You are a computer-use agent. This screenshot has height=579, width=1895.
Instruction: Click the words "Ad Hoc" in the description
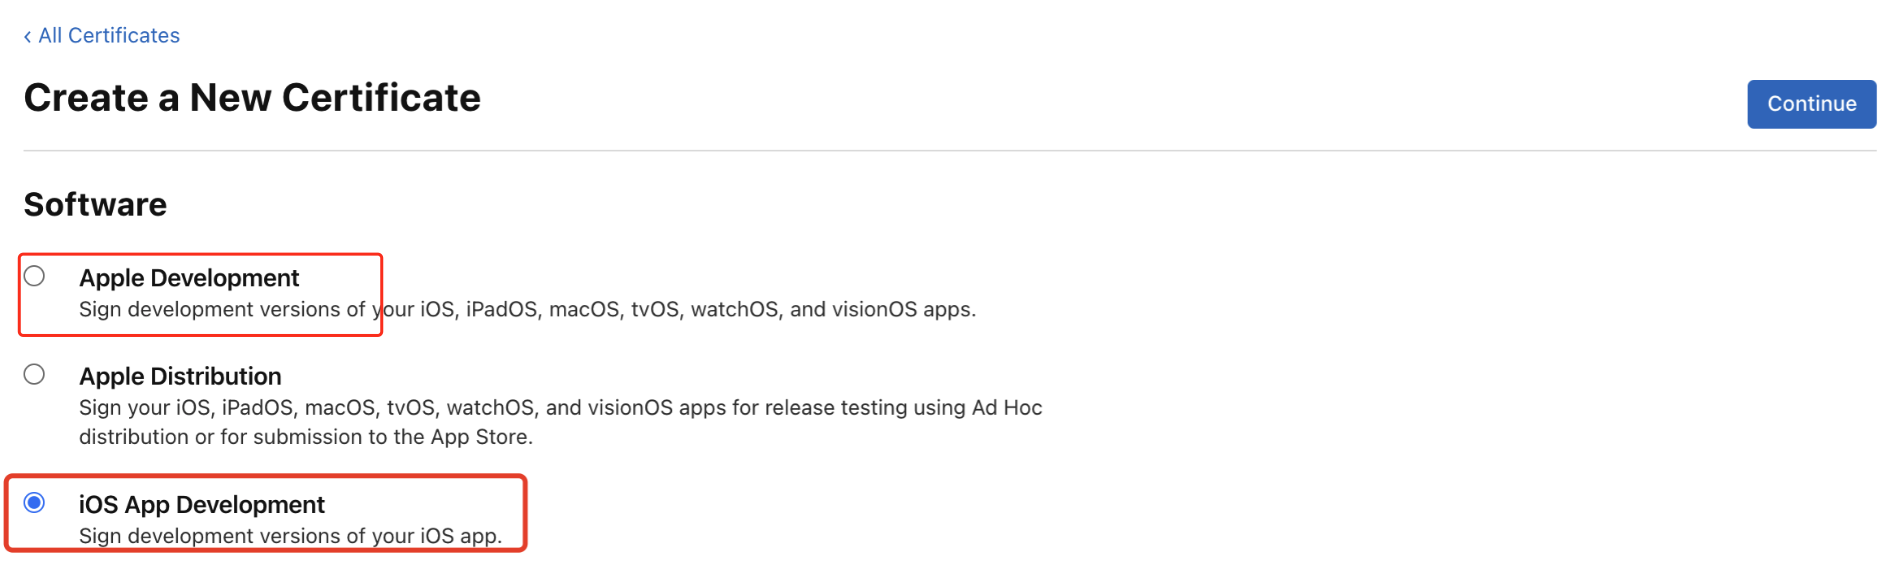[x=1007, y=408]
